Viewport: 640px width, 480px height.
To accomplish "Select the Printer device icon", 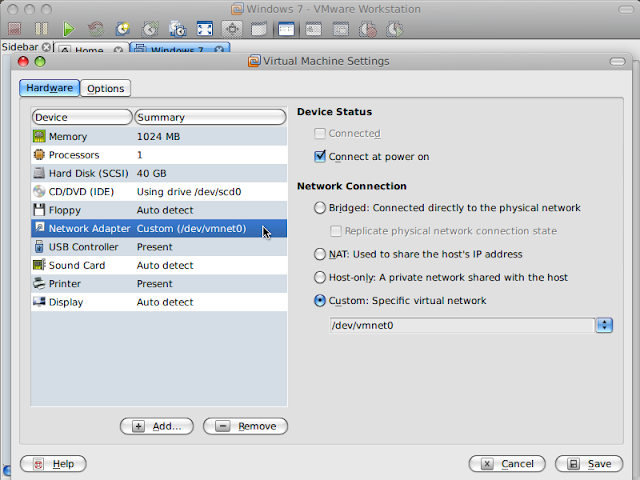I will [x=39, y=283].
